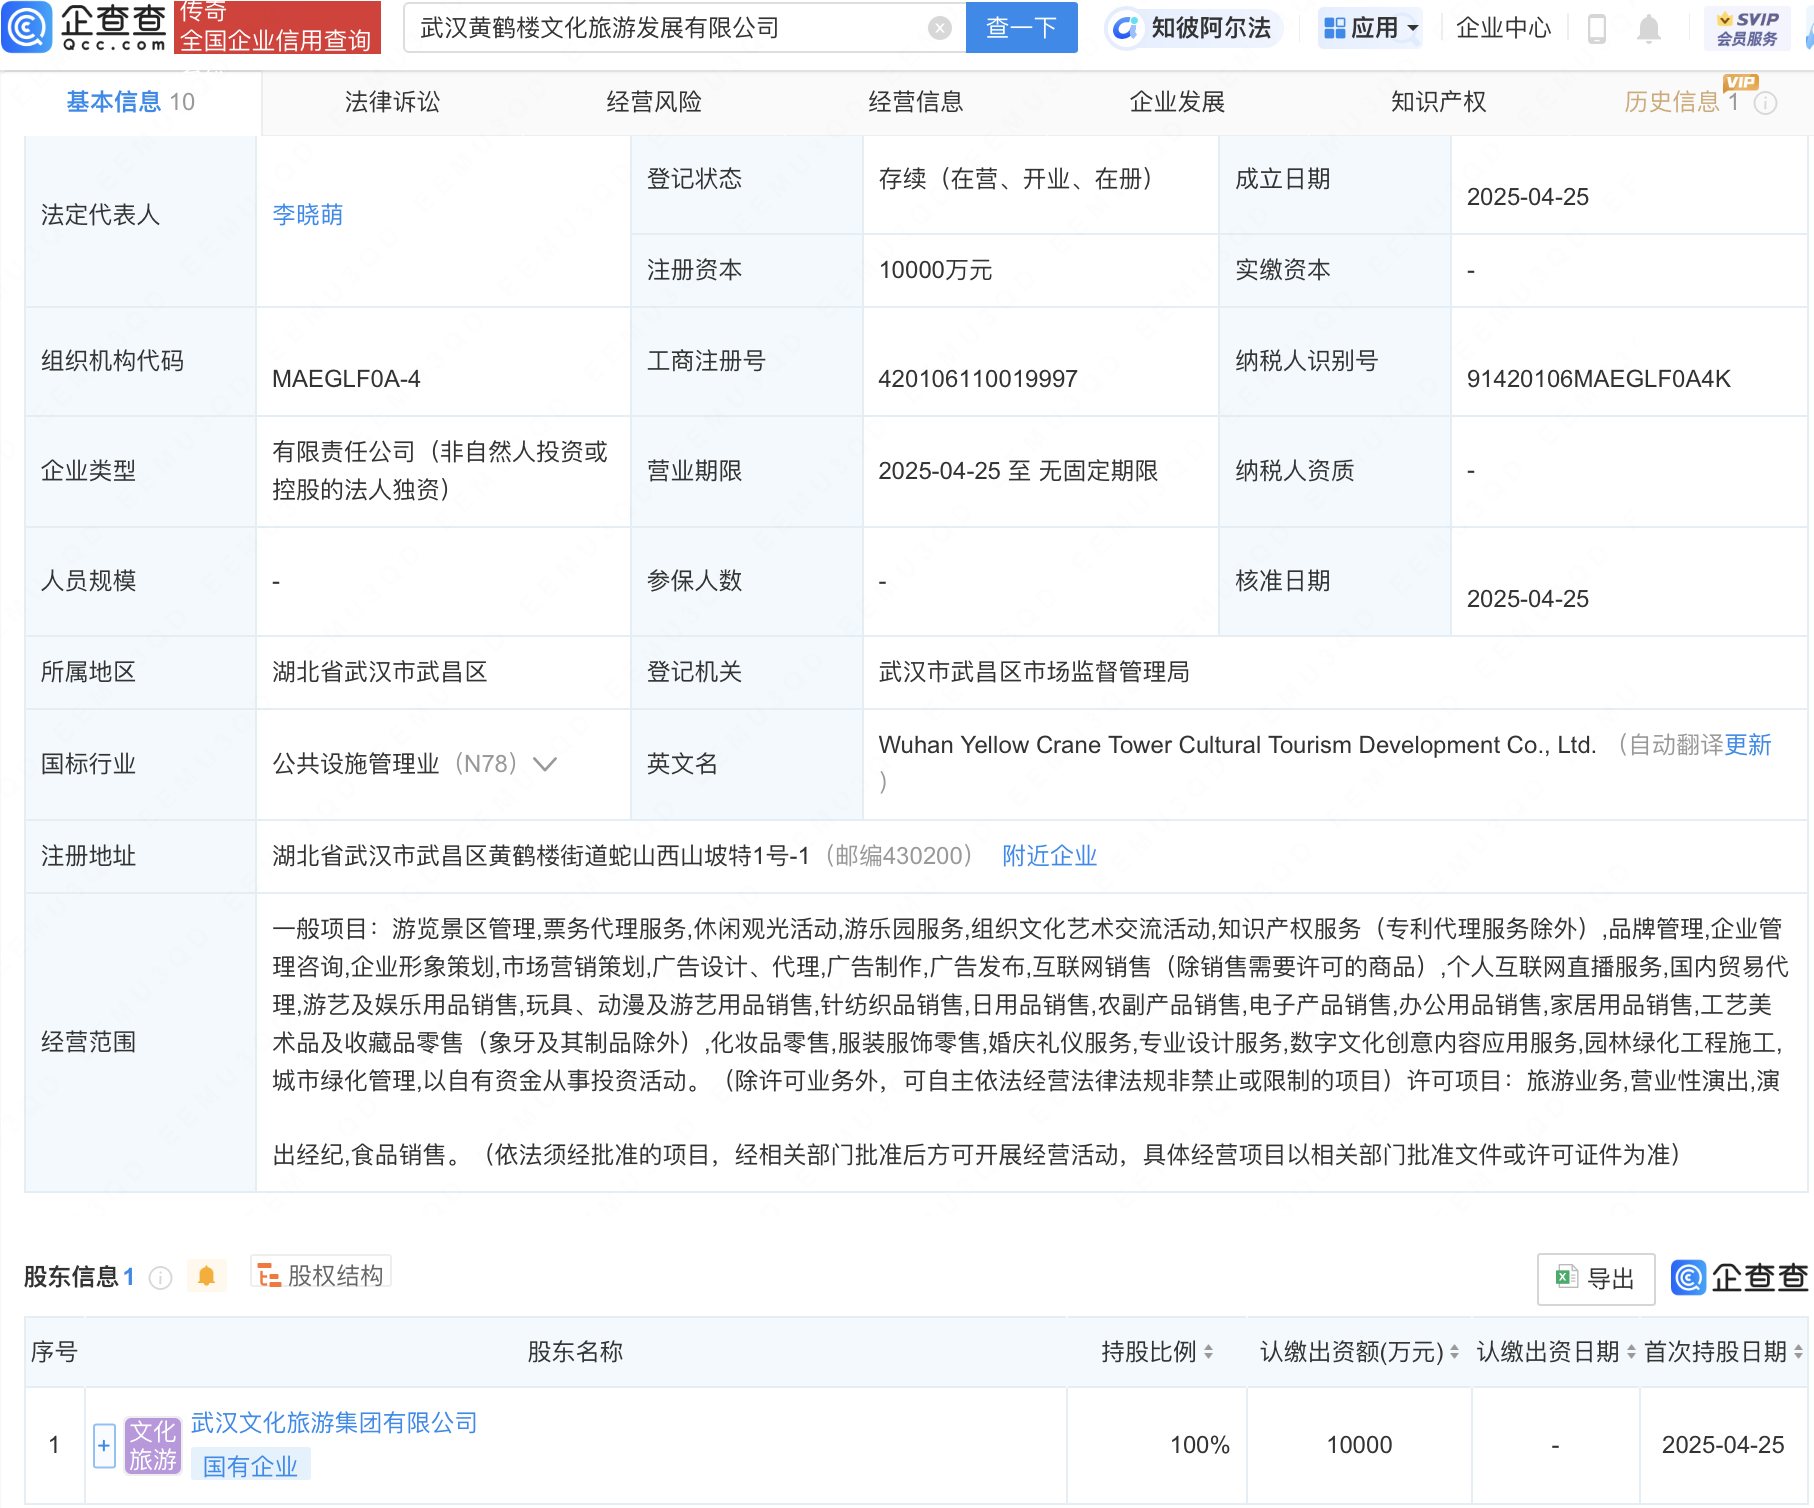Expand the 应用 dropdown menu
Image resolution: width=1814 pixels, height=1508 pixels.
coord(1371,28)
